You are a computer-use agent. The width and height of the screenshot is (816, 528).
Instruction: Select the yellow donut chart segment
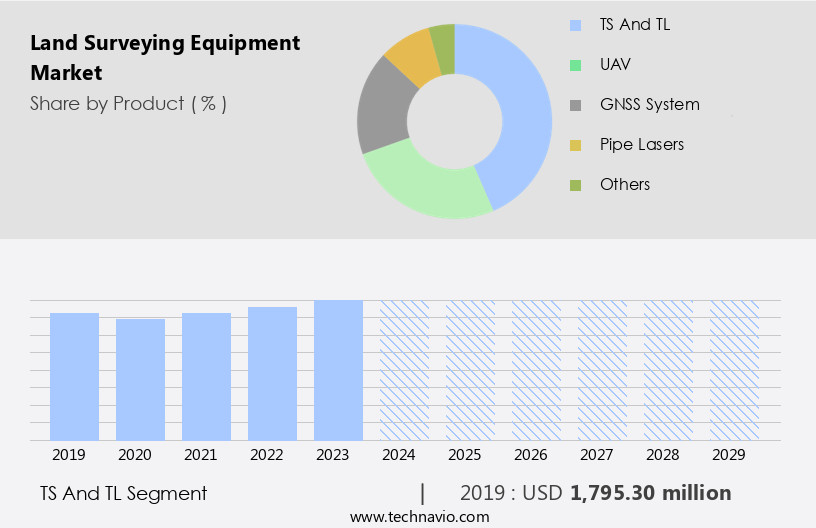coord(411,56)
